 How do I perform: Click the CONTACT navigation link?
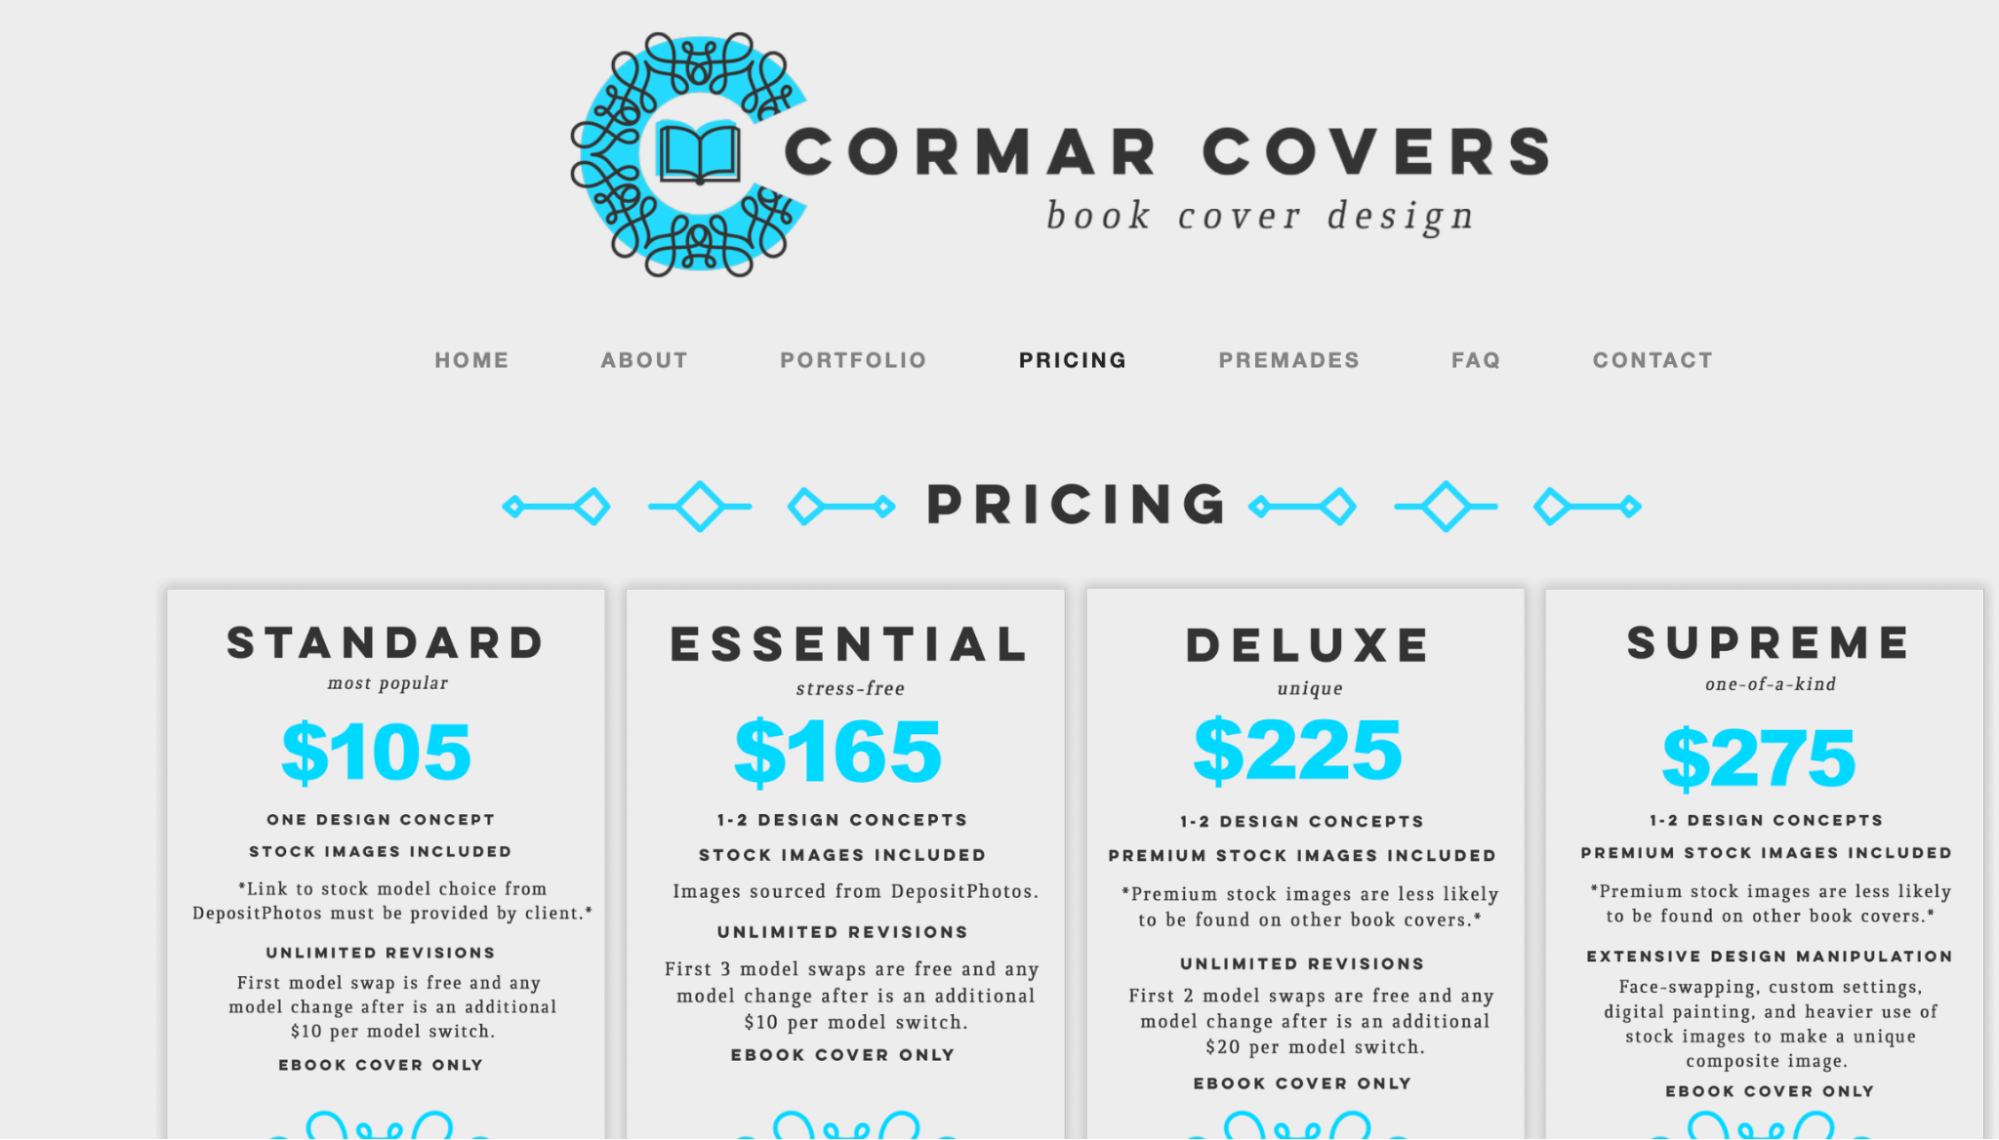pyautogui.click(x=1652, y=361)
